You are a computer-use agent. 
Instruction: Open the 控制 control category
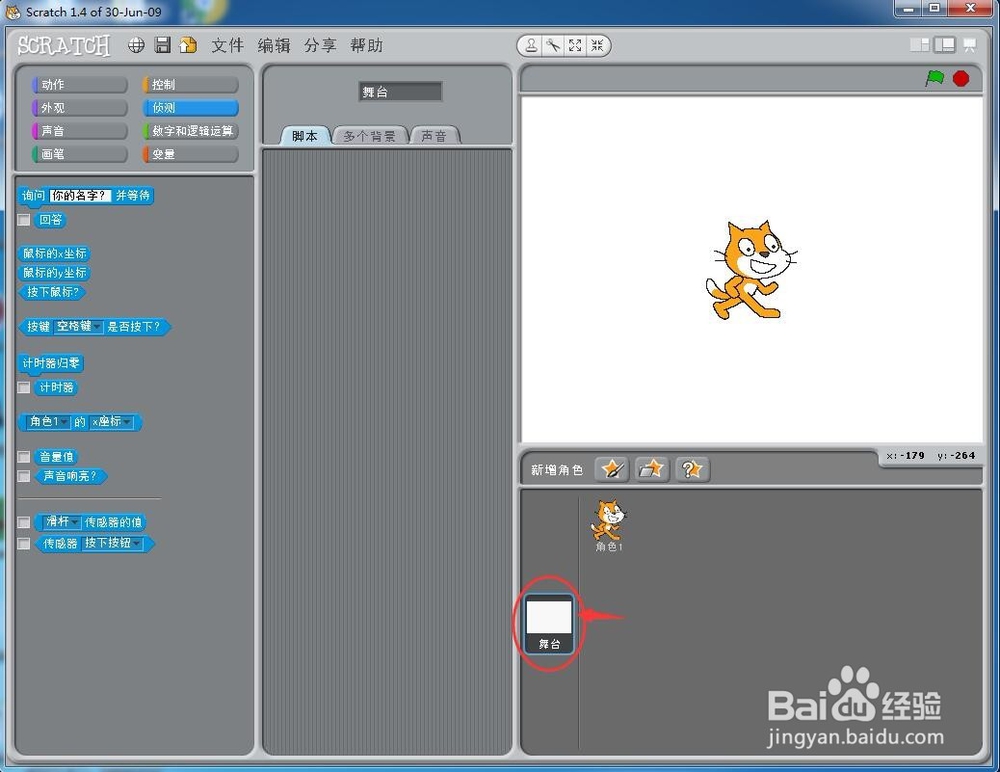[191, 84]
